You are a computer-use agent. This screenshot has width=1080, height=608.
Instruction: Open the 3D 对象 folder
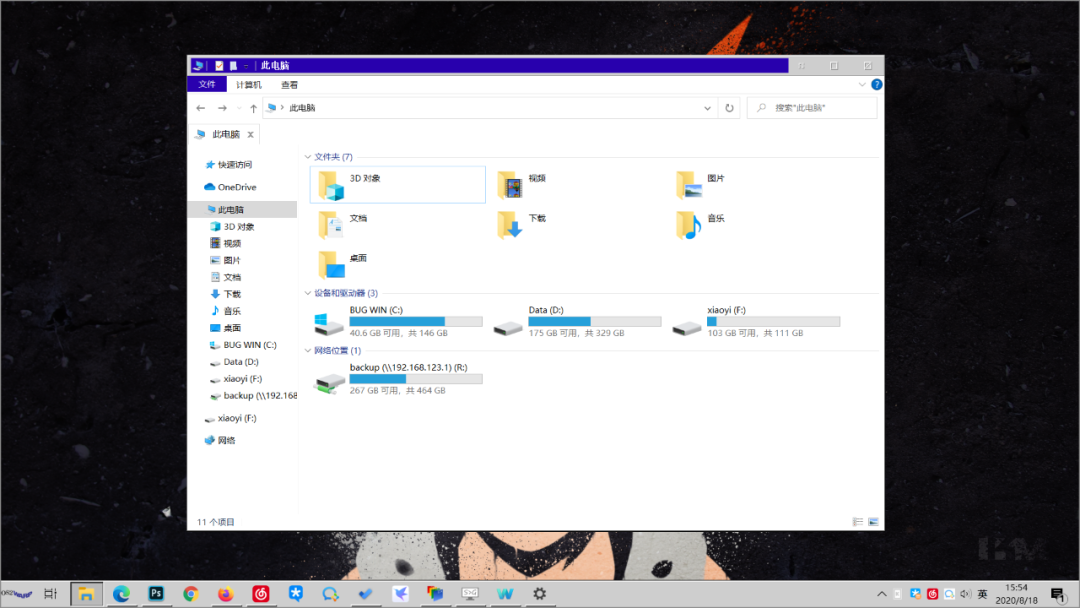[x=360, y=184]
